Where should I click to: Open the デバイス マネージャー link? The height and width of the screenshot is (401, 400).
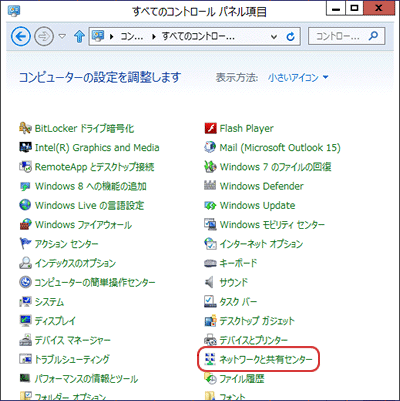click(x=72, y=340)
